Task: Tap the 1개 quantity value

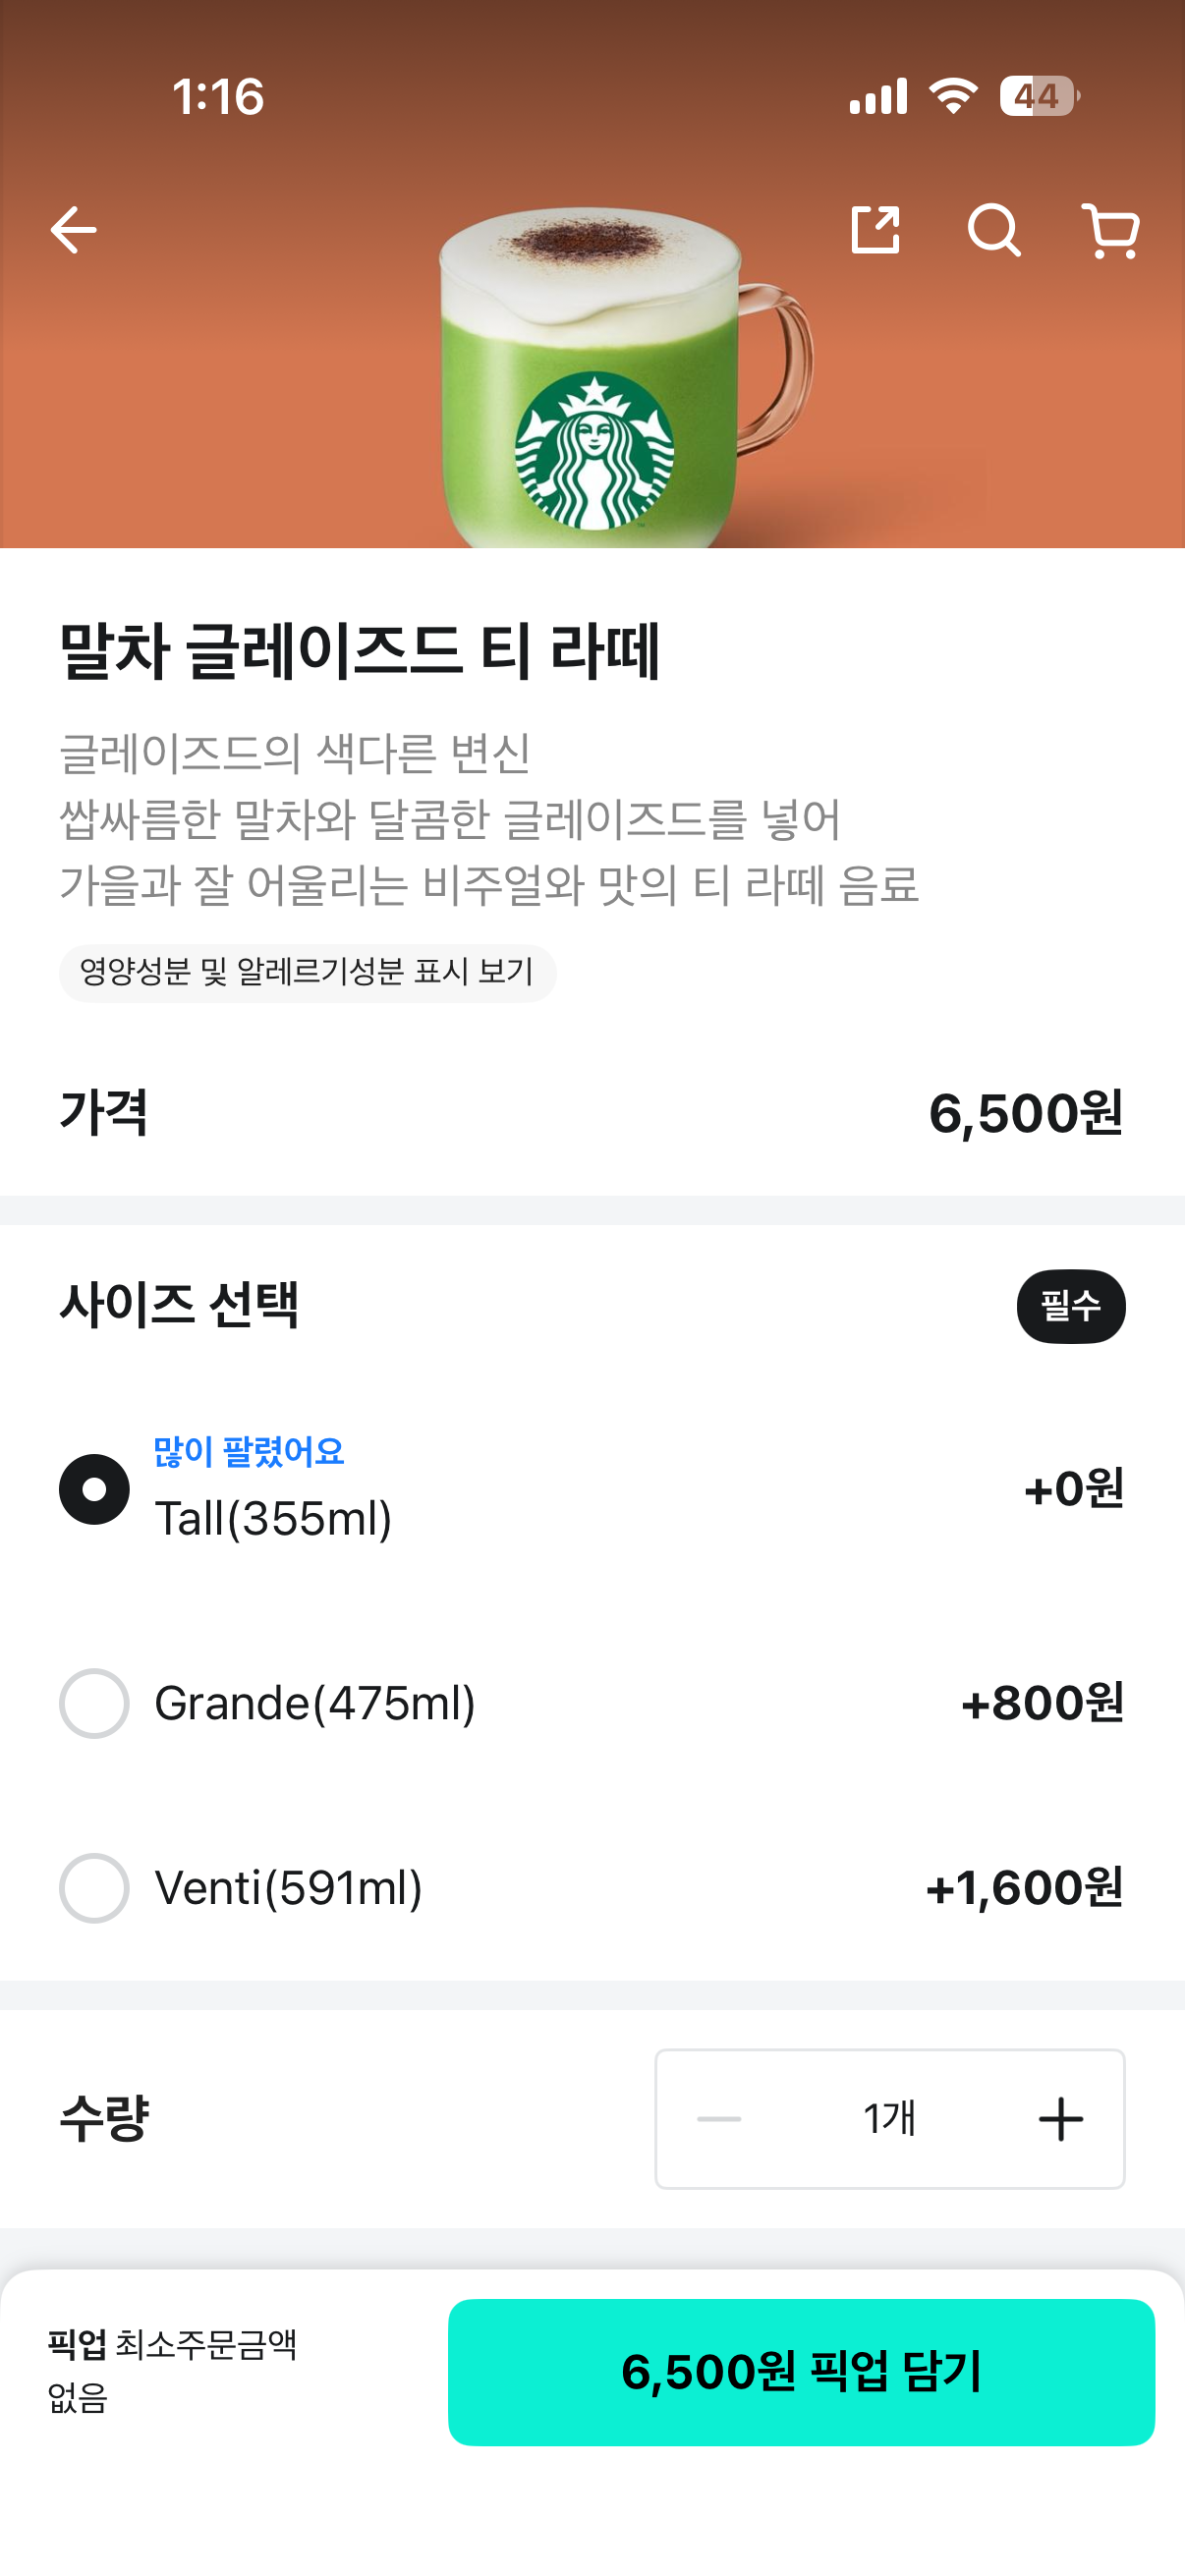Action: click(x=889, y=2119)
